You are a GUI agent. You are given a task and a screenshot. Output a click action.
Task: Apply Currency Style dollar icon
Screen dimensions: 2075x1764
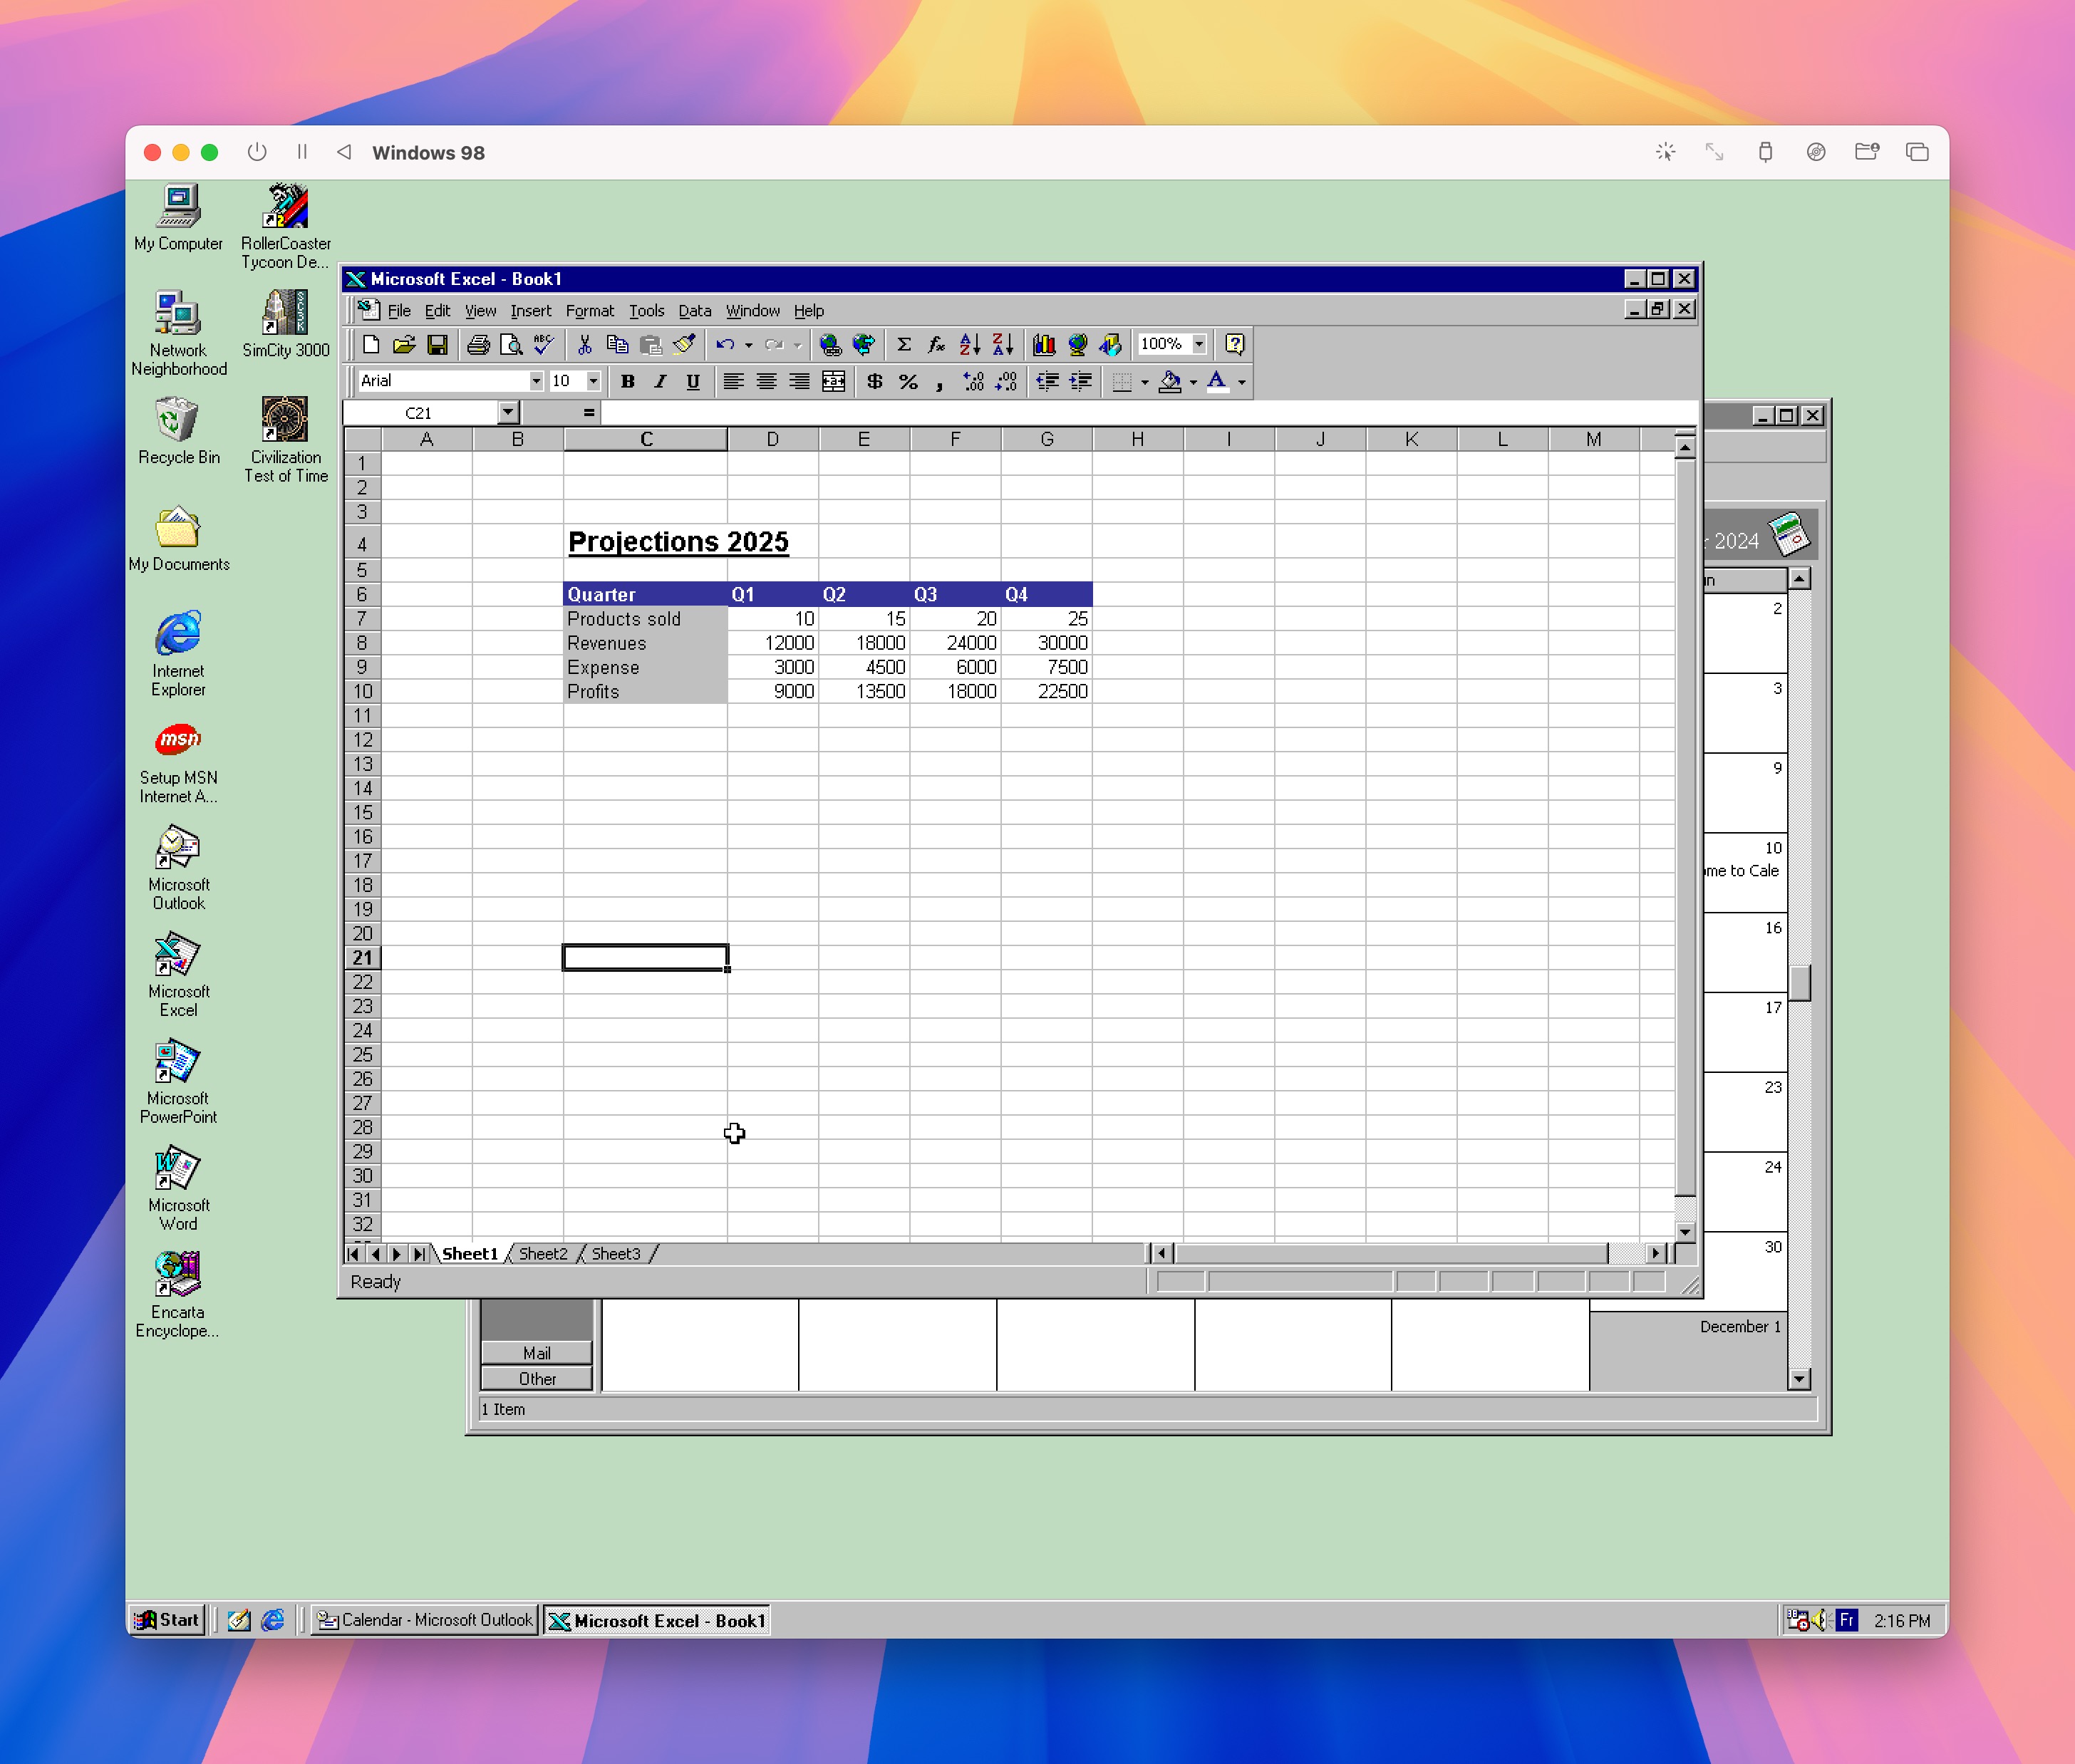pyautogui.click(x=875, y=381)
